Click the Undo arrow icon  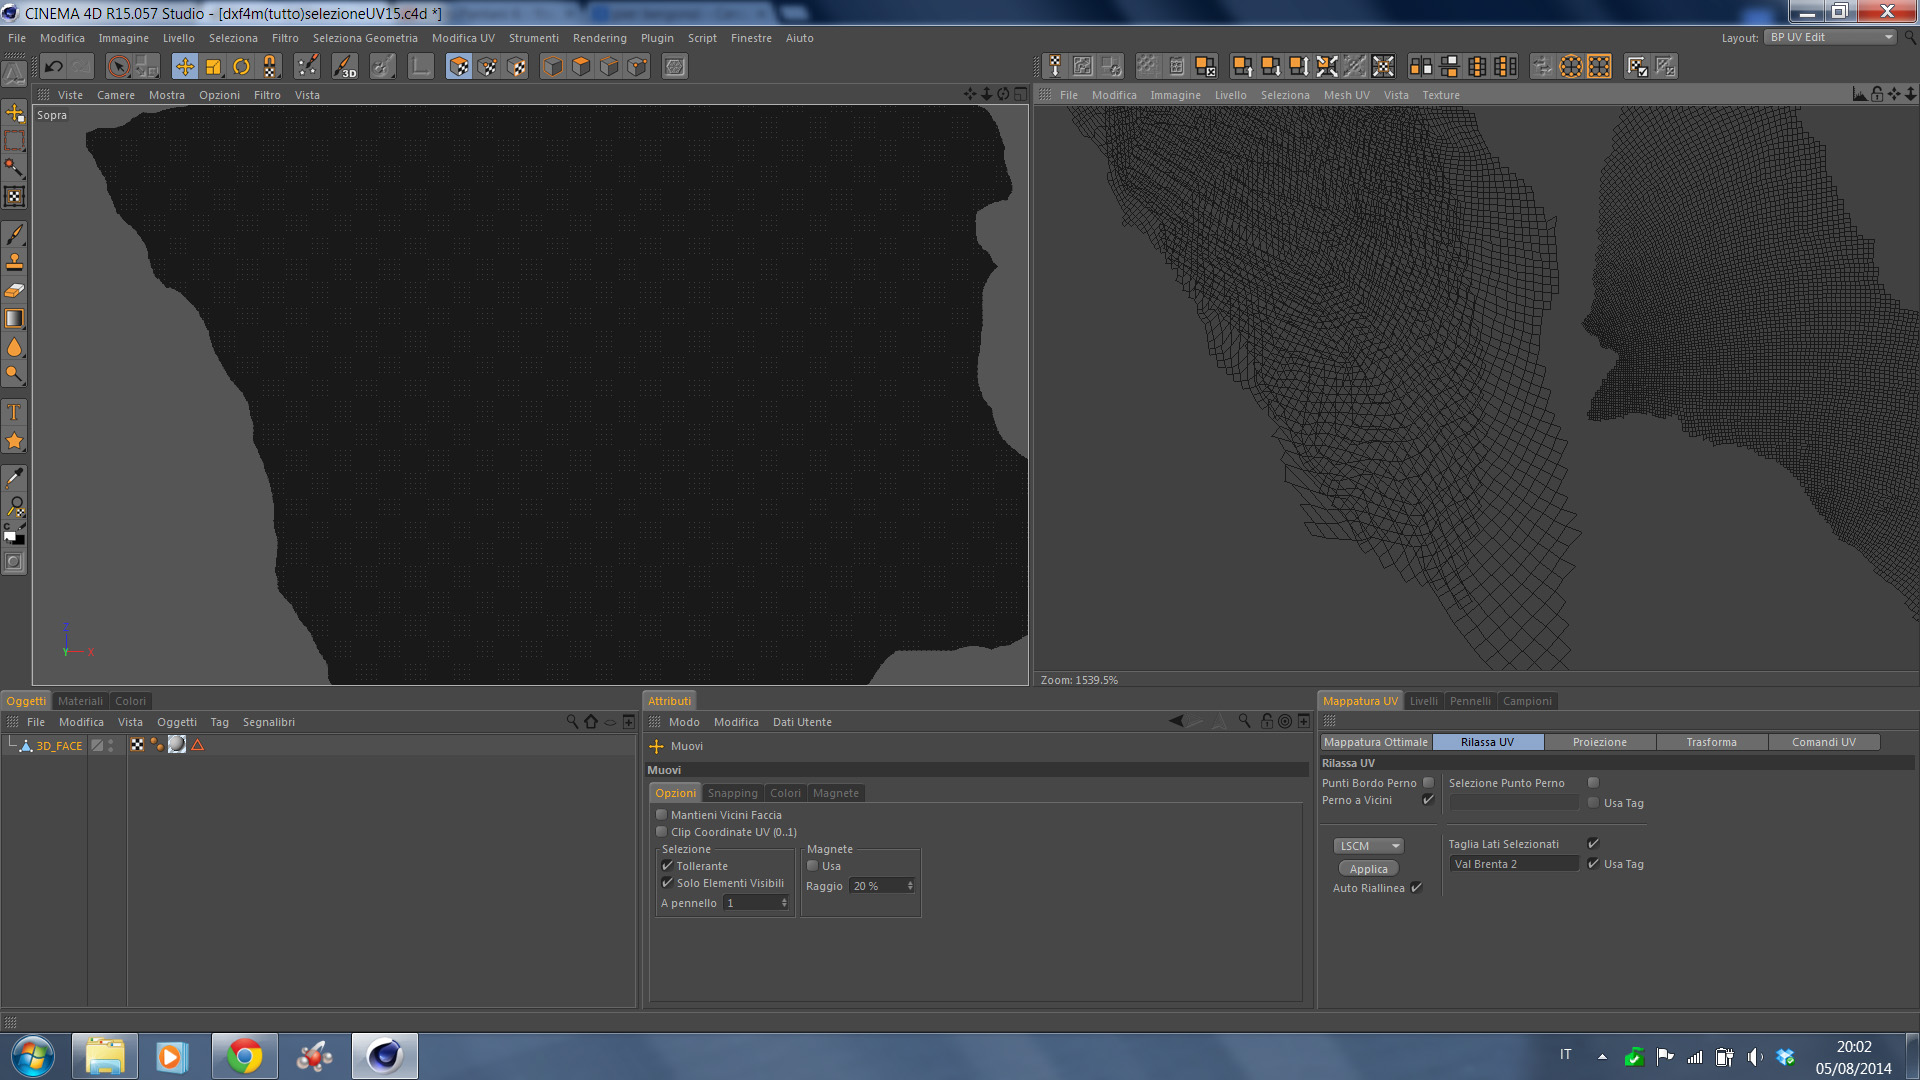click(54, 67)
